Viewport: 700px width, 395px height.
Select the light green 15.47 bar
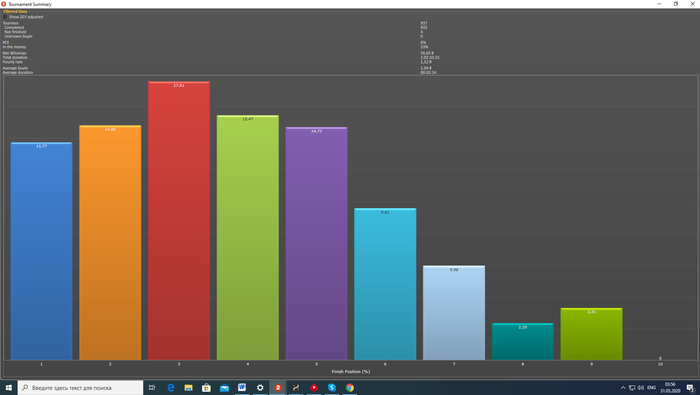point(248,237)
